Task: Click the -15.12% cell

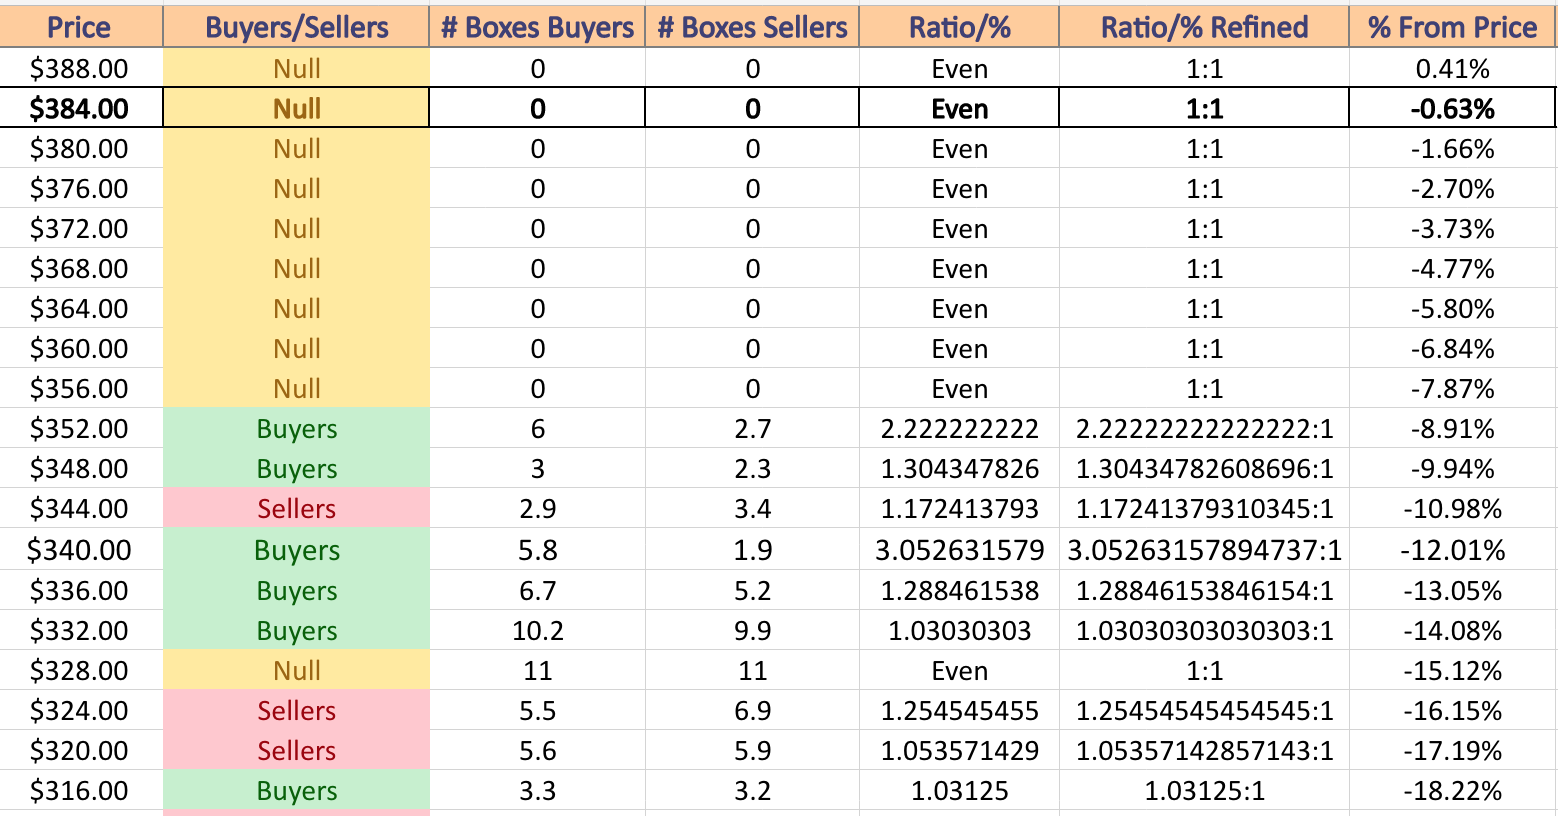Action: point(1452,670)
